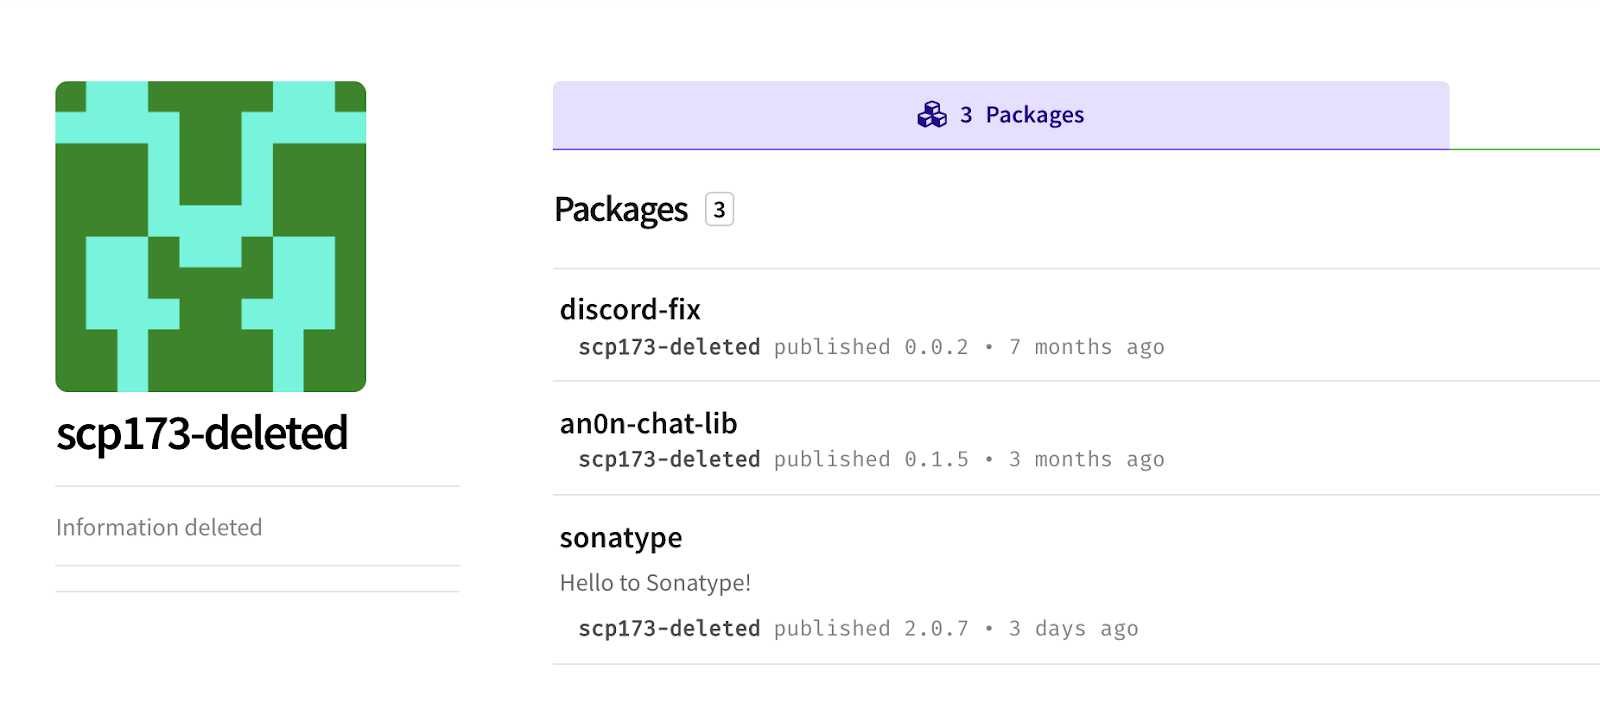Click the scp173-deleted profile avatar image
This screenshot has width=1600, height=722.
211,236
